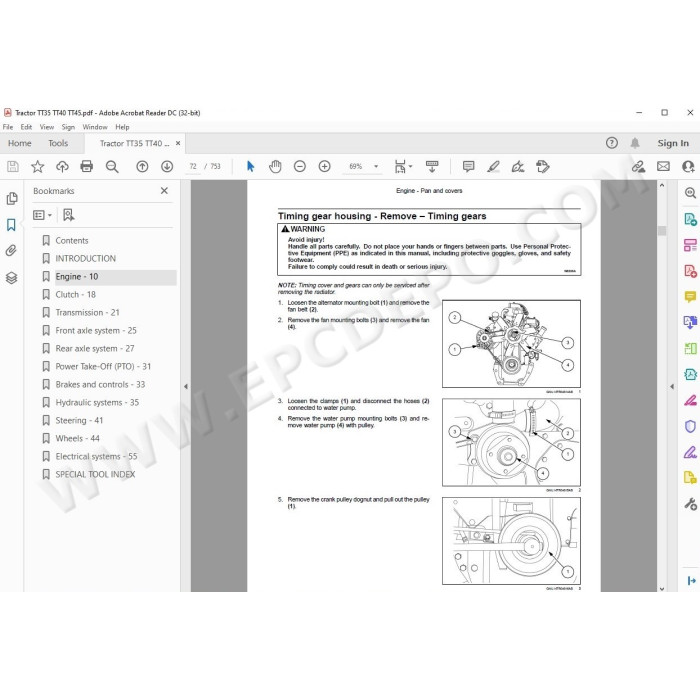Add new bookmark icon in Bookmarks panel

68,215
